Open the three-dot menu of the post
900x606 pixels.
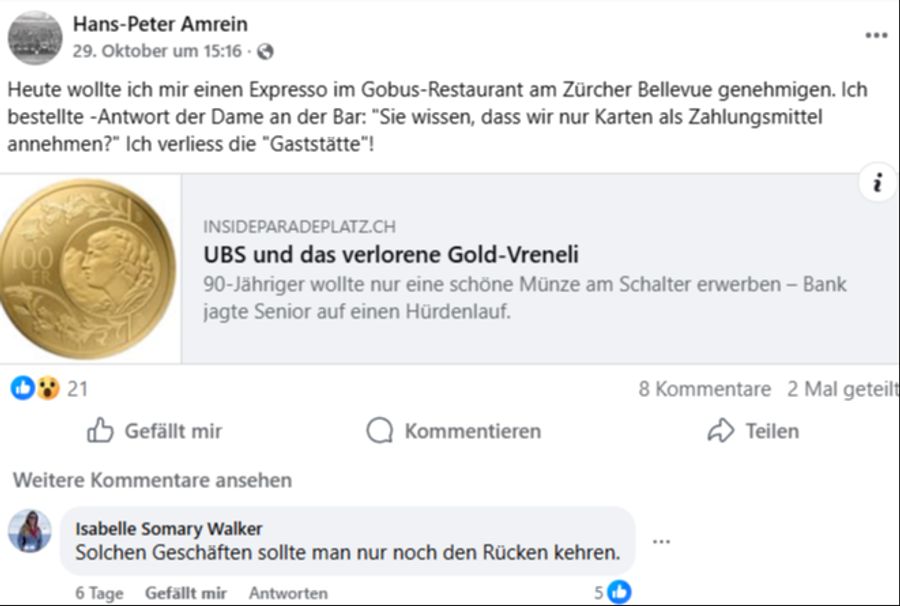click(x=875, y=35)
